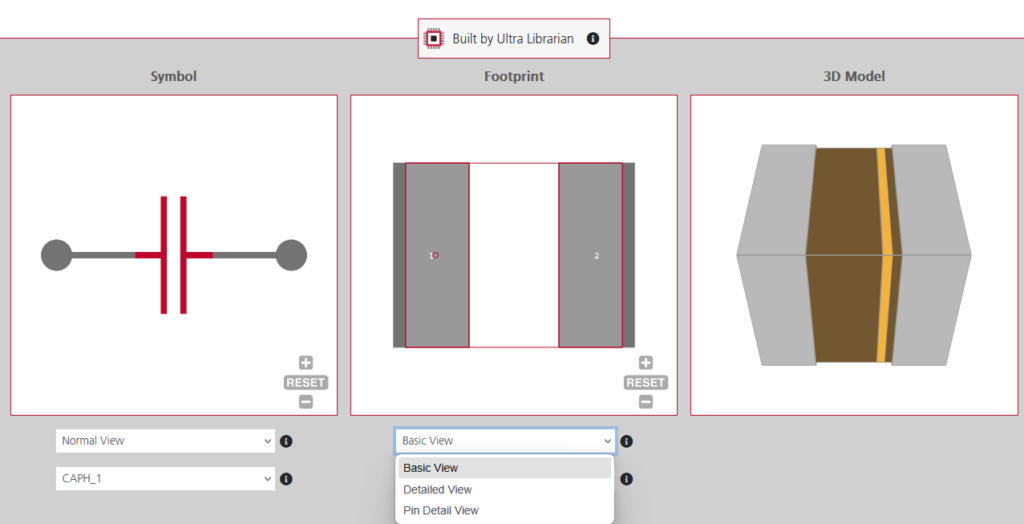Open the CAPH_1 symbol dropdown
This screenshot has height=524, width=1024.
(x=165, y=479)
